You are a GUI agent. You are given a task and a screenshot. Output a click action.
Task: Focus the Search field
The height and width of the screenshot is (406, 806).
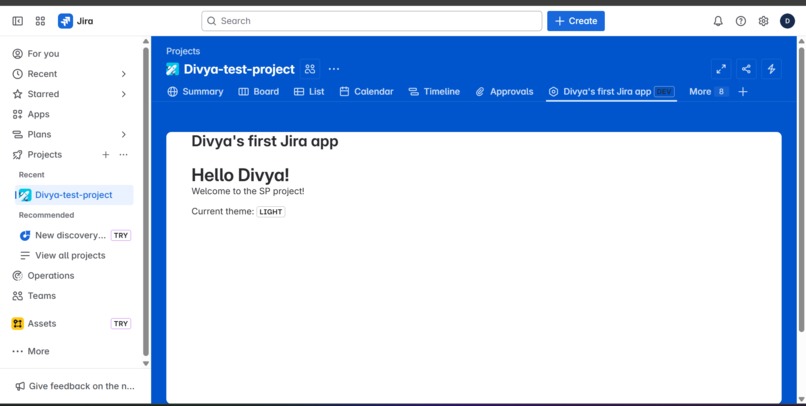(x=372, y=21)
